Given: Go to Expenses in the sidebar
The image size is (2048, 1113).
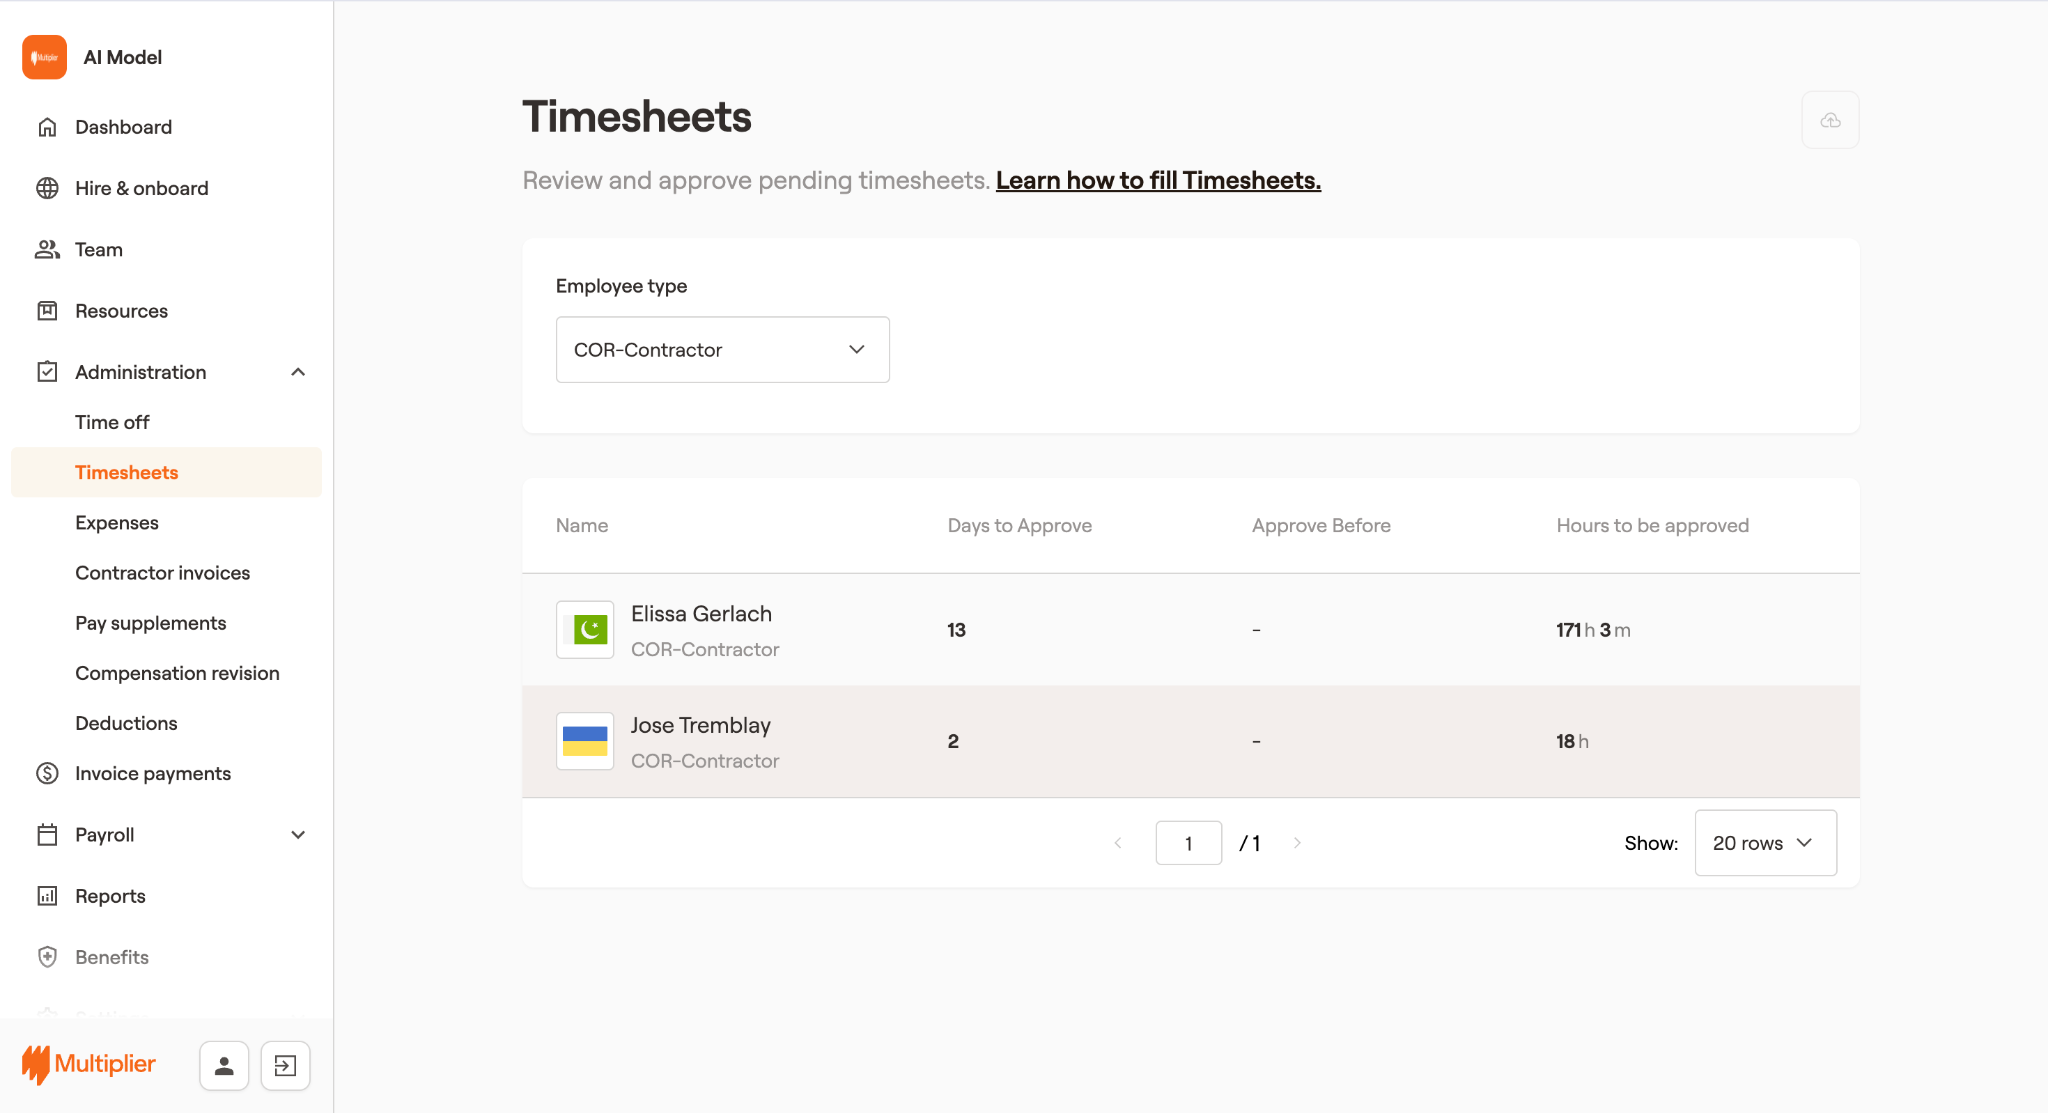Looking at the screenshot, I should click(117, 523).
